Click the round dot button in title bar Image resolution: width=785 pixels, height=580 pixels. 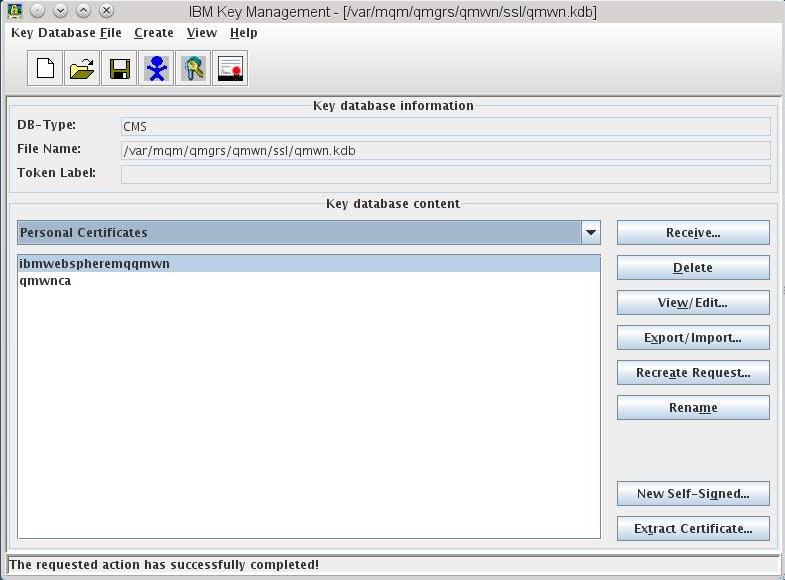click(38, 11)
